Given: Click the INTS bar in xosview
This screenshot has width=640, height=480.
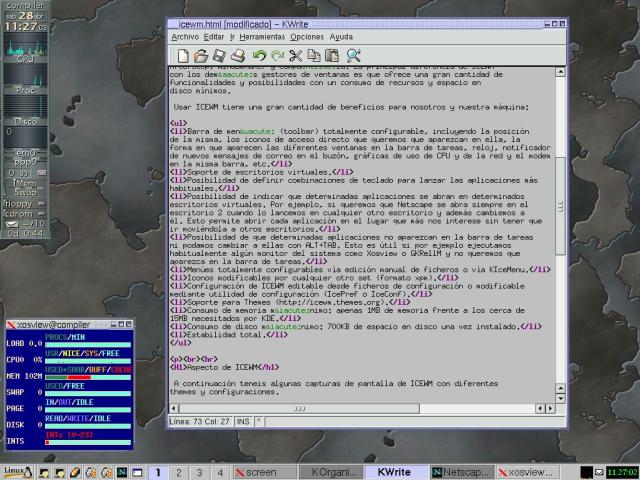Looking at the screenshot, I should [88, 442].
